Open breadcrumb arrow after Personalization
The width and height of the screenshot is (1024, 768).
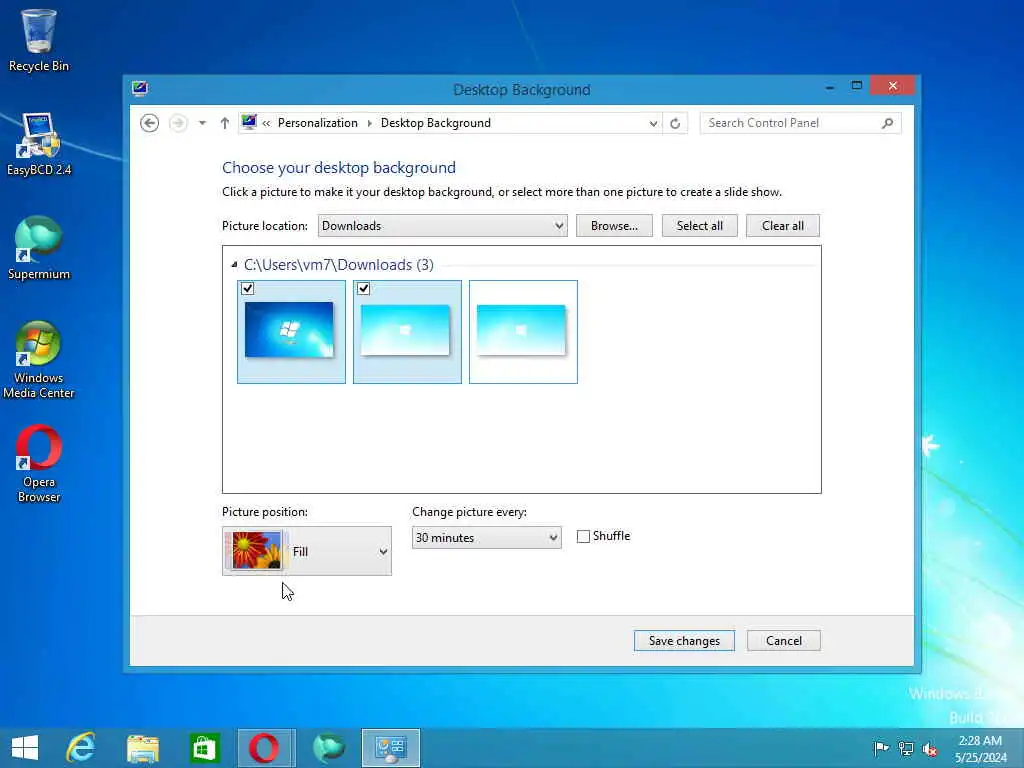click(370, 123)
